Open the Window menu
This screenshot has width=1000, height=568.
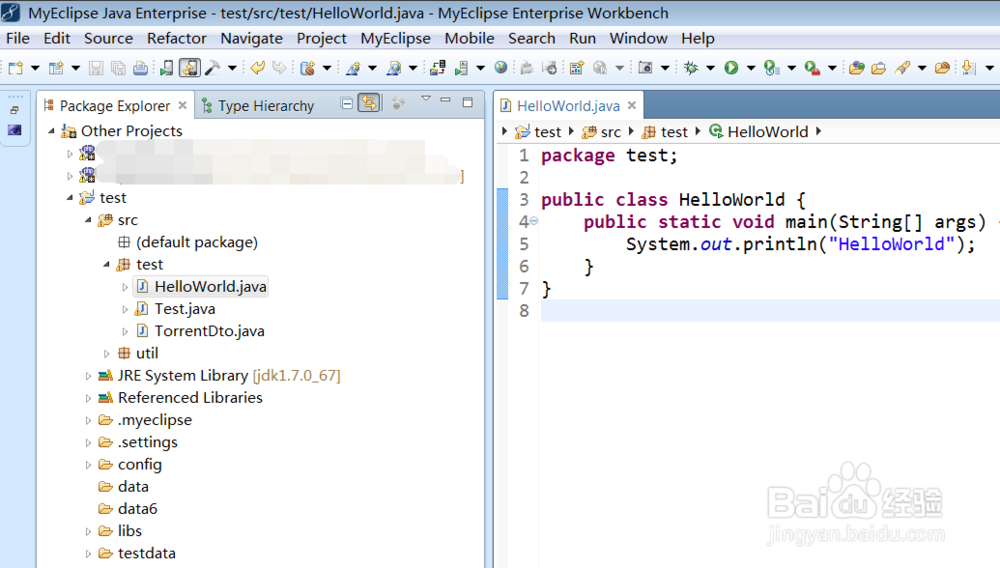[638, 38]
